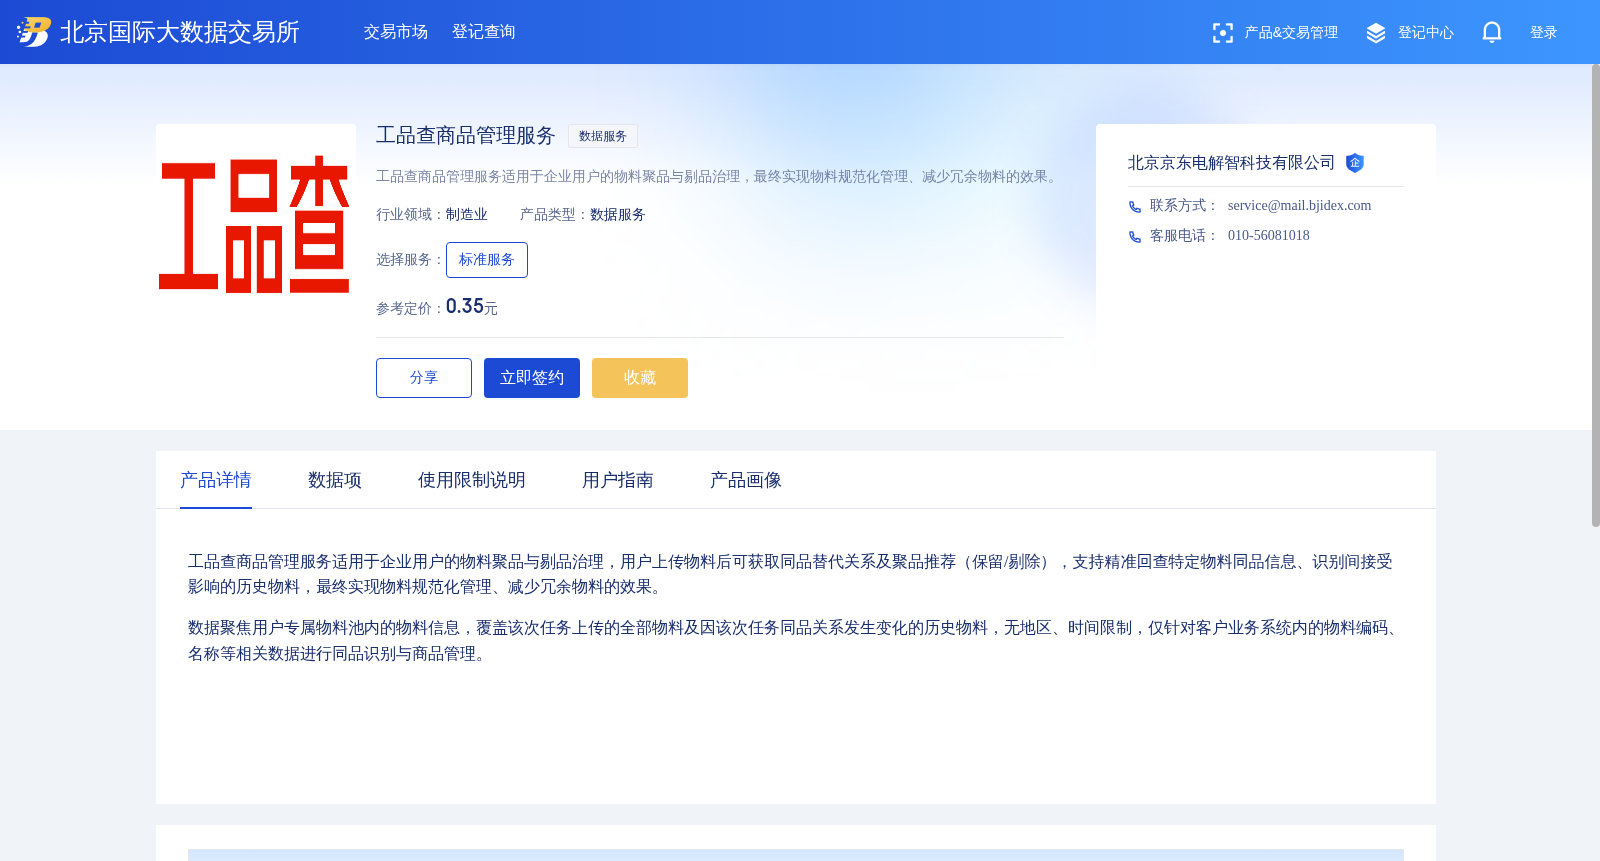Click the page vertical scrollbar
This screenshot has height=861, width=1600.
[1595, 295]
